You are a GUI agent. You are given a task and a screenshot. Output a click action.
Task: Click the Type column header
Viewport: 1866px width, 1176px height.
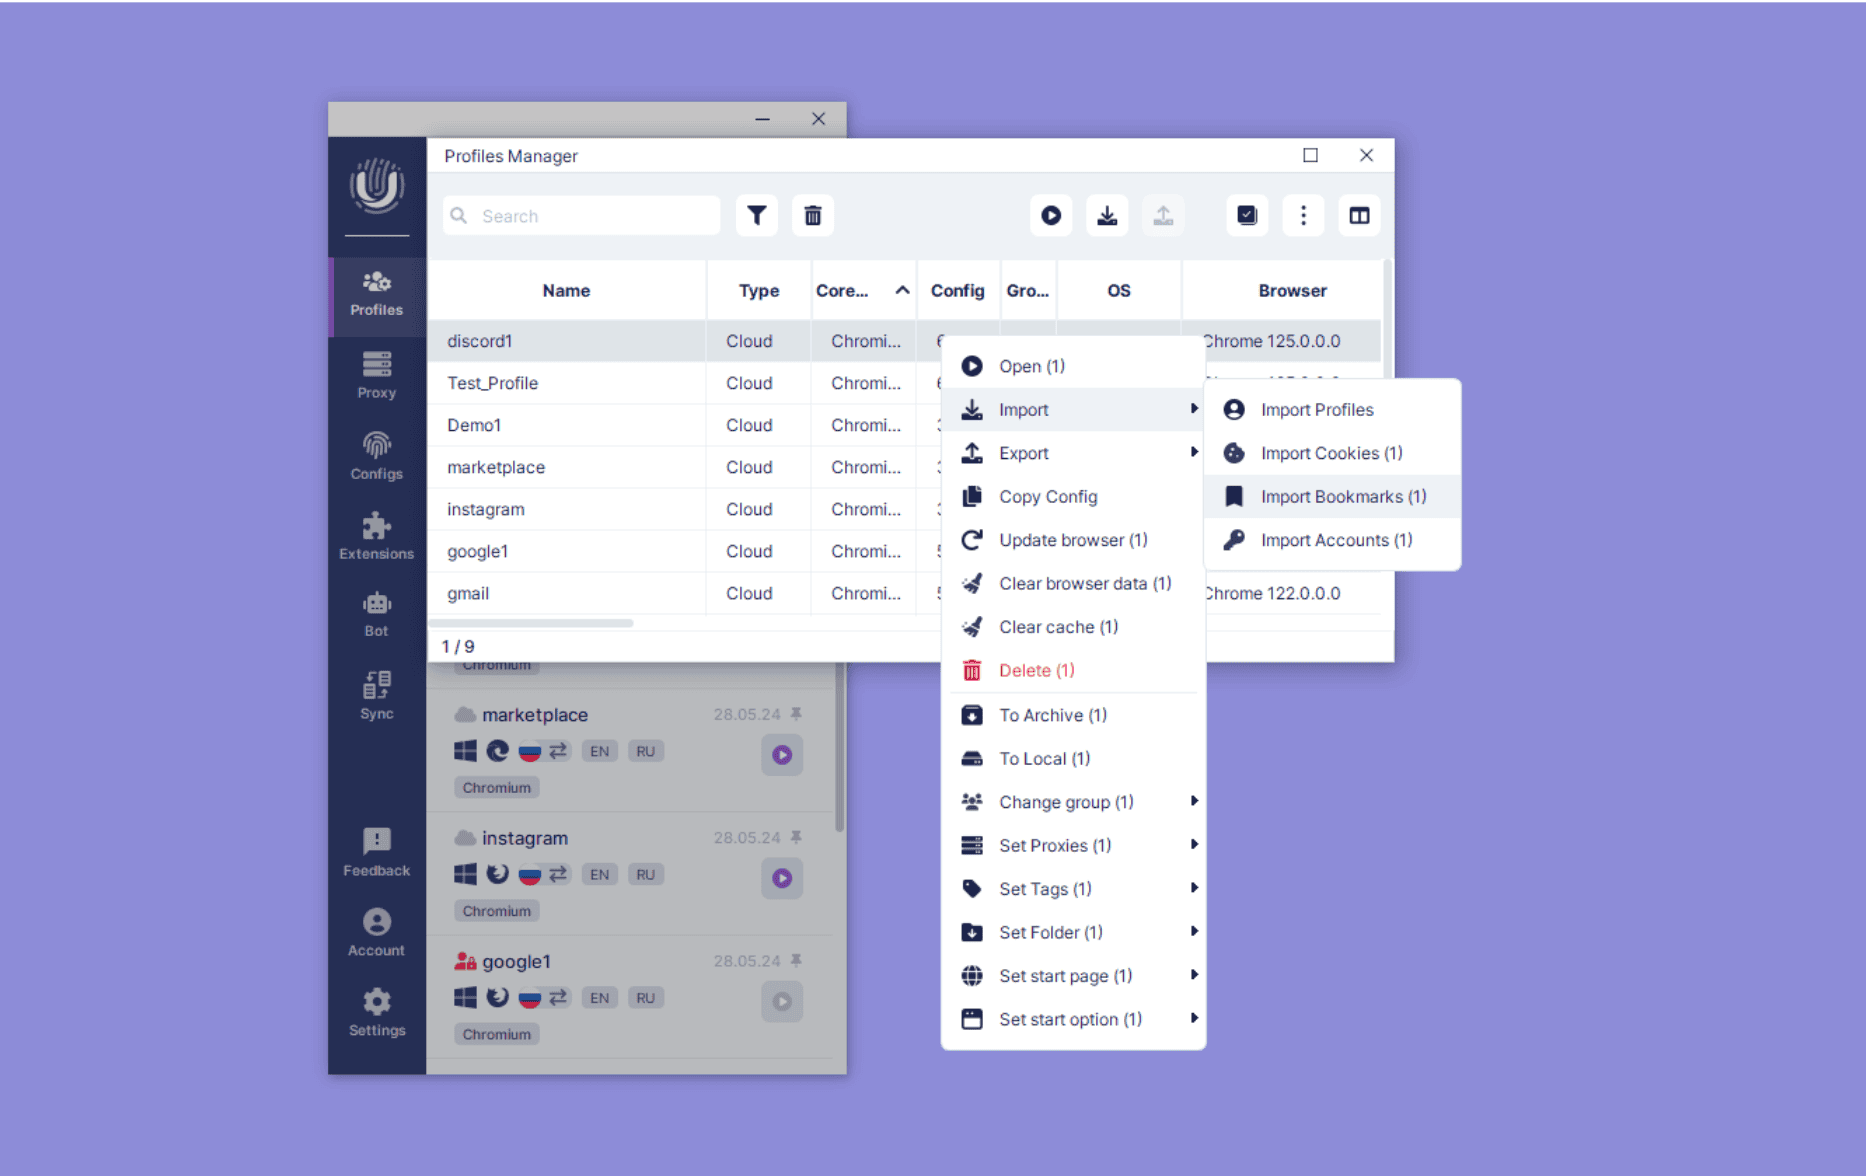759,290
